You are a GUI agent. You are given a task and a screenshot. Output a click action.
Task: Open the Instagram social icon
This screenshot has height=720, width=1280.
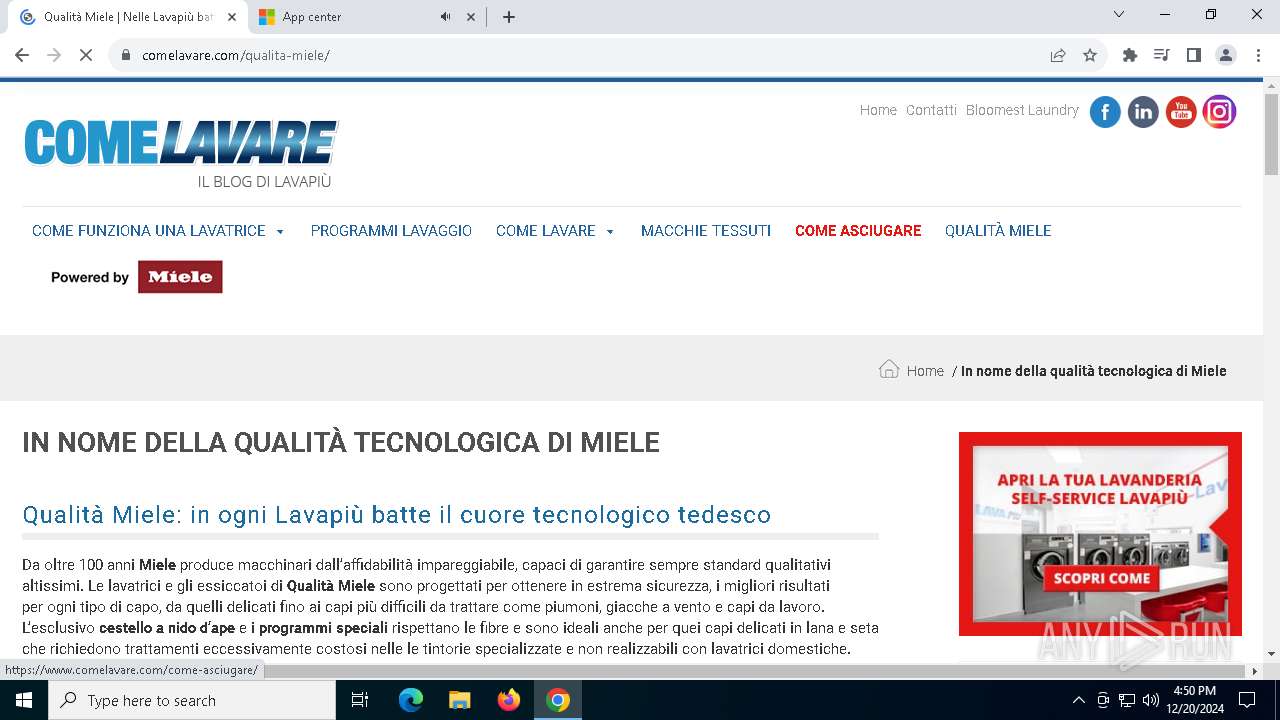pyautogui.click(x=1219, y=112)
